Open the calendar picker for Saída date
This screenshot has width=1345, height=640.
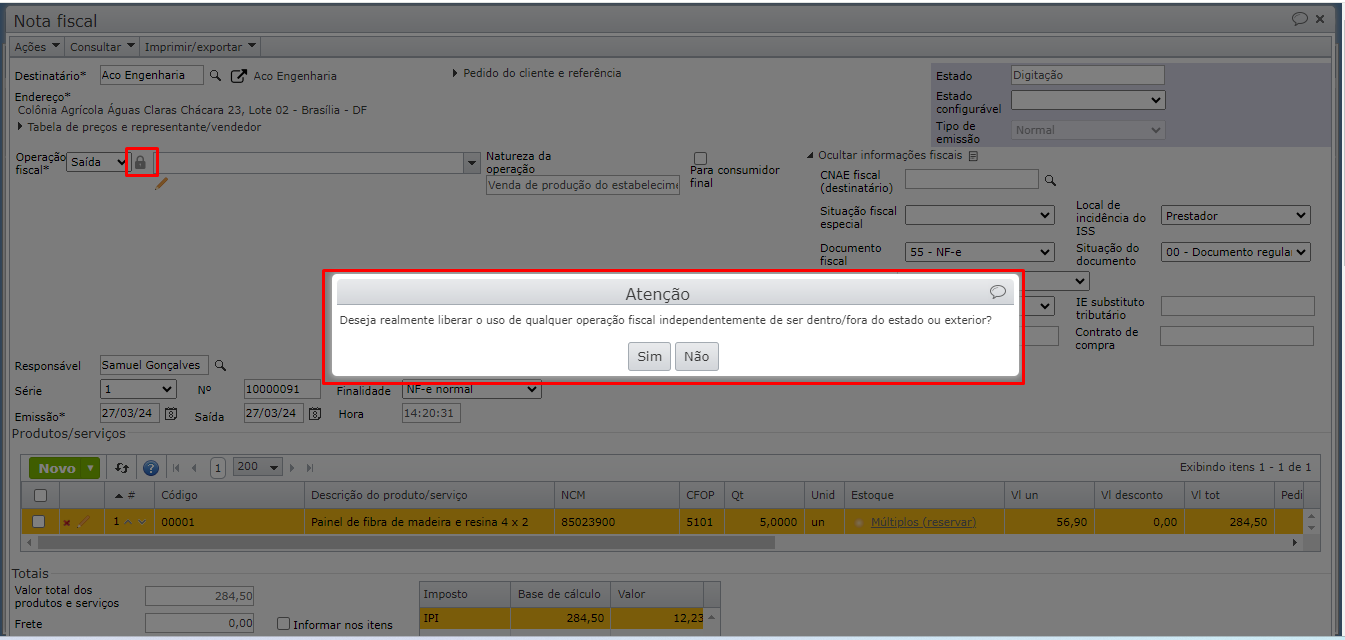click(x=315, y=413)
